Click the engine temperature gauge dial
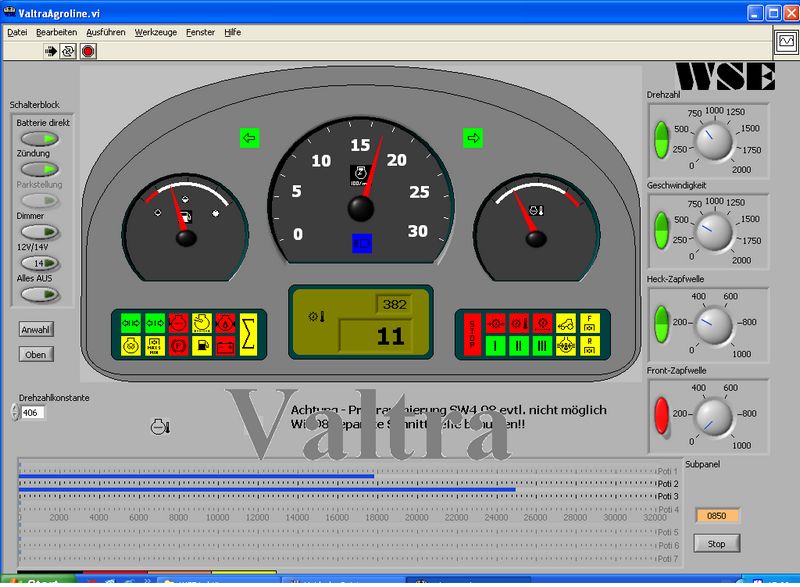800x587 pixels. click(x=536, y=228)
